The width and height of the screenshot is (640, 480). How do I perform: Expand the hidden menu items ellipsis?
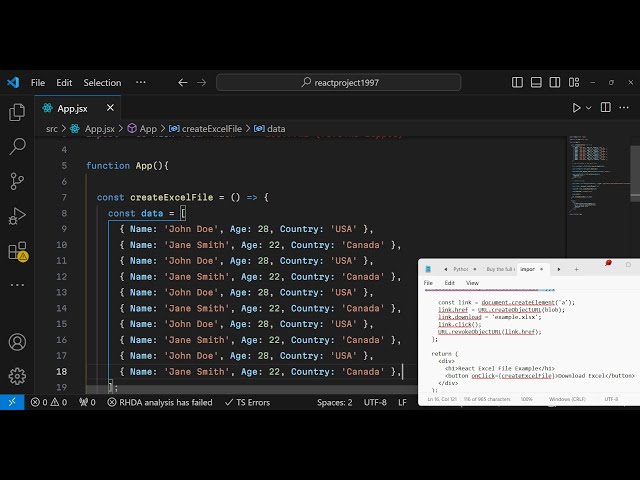pos(141,83)
